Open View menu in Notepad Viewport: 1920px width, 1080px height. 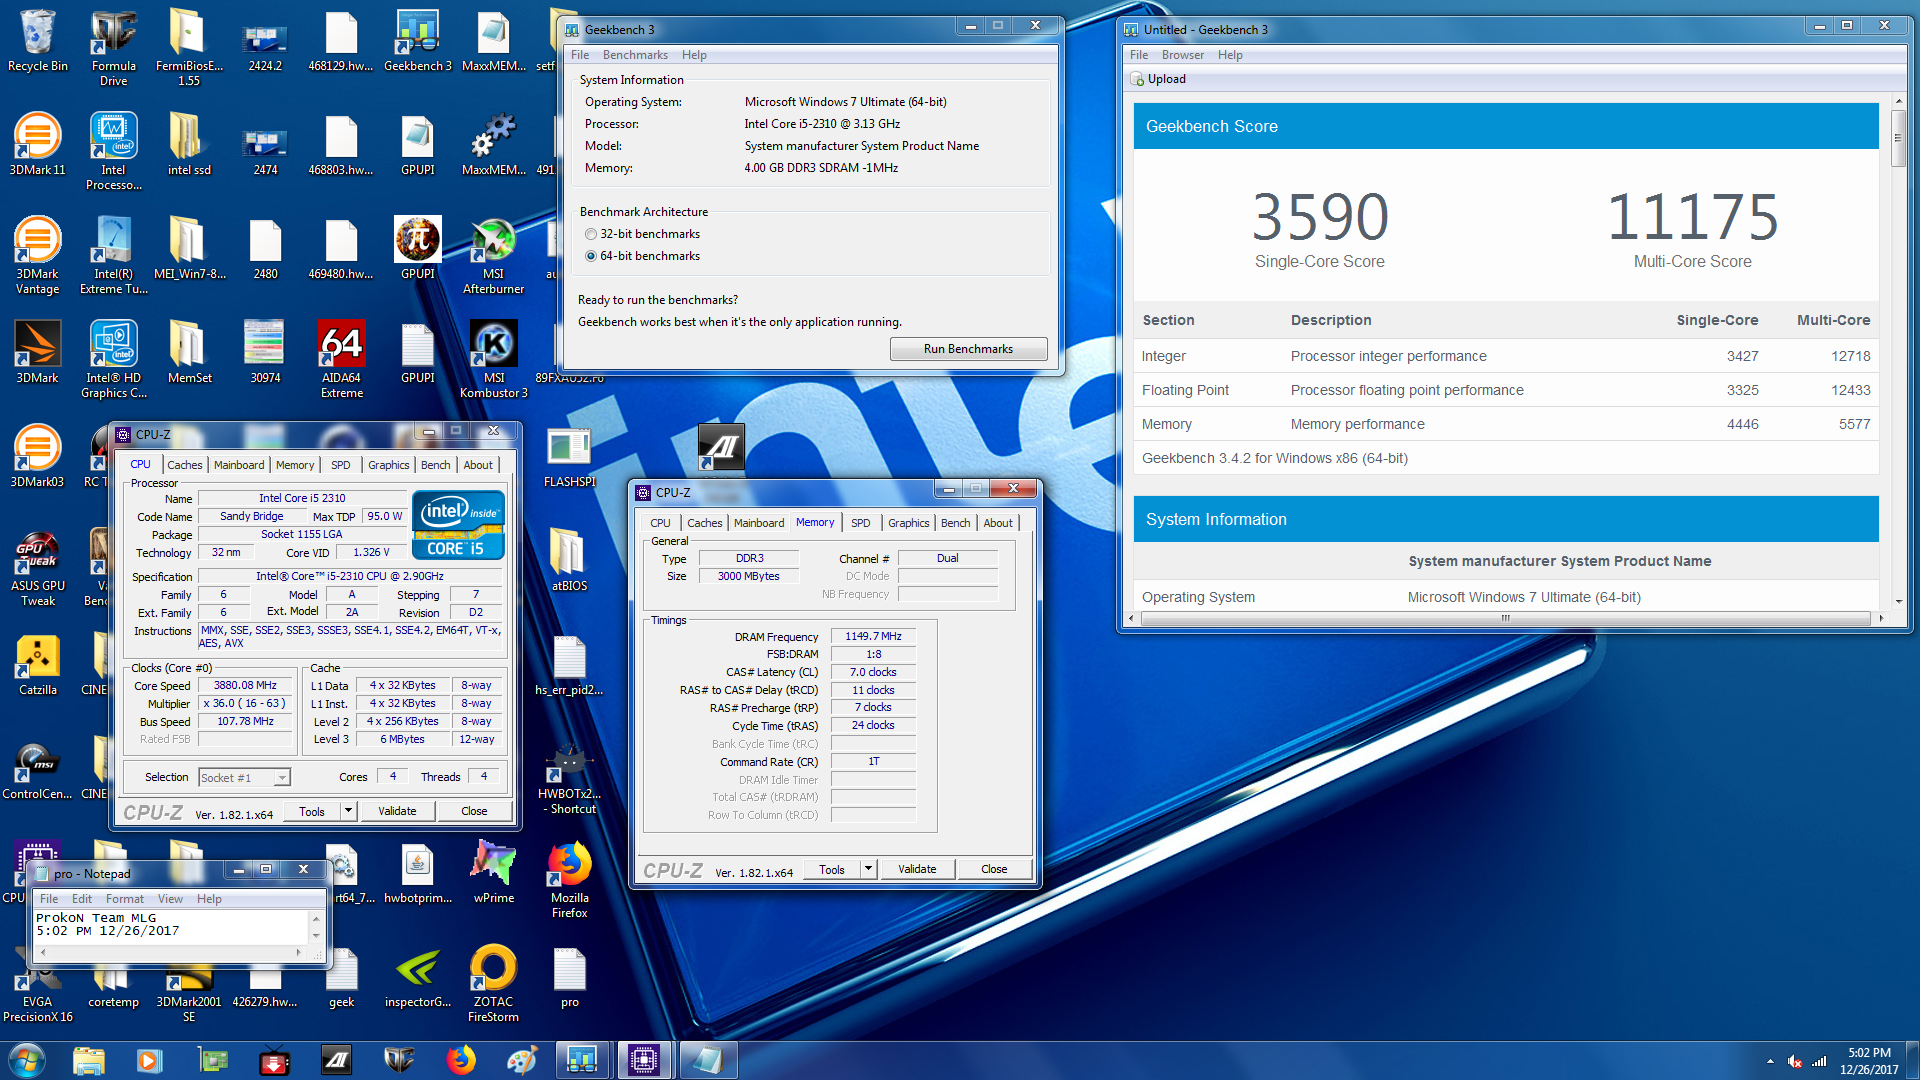point(170,899)
